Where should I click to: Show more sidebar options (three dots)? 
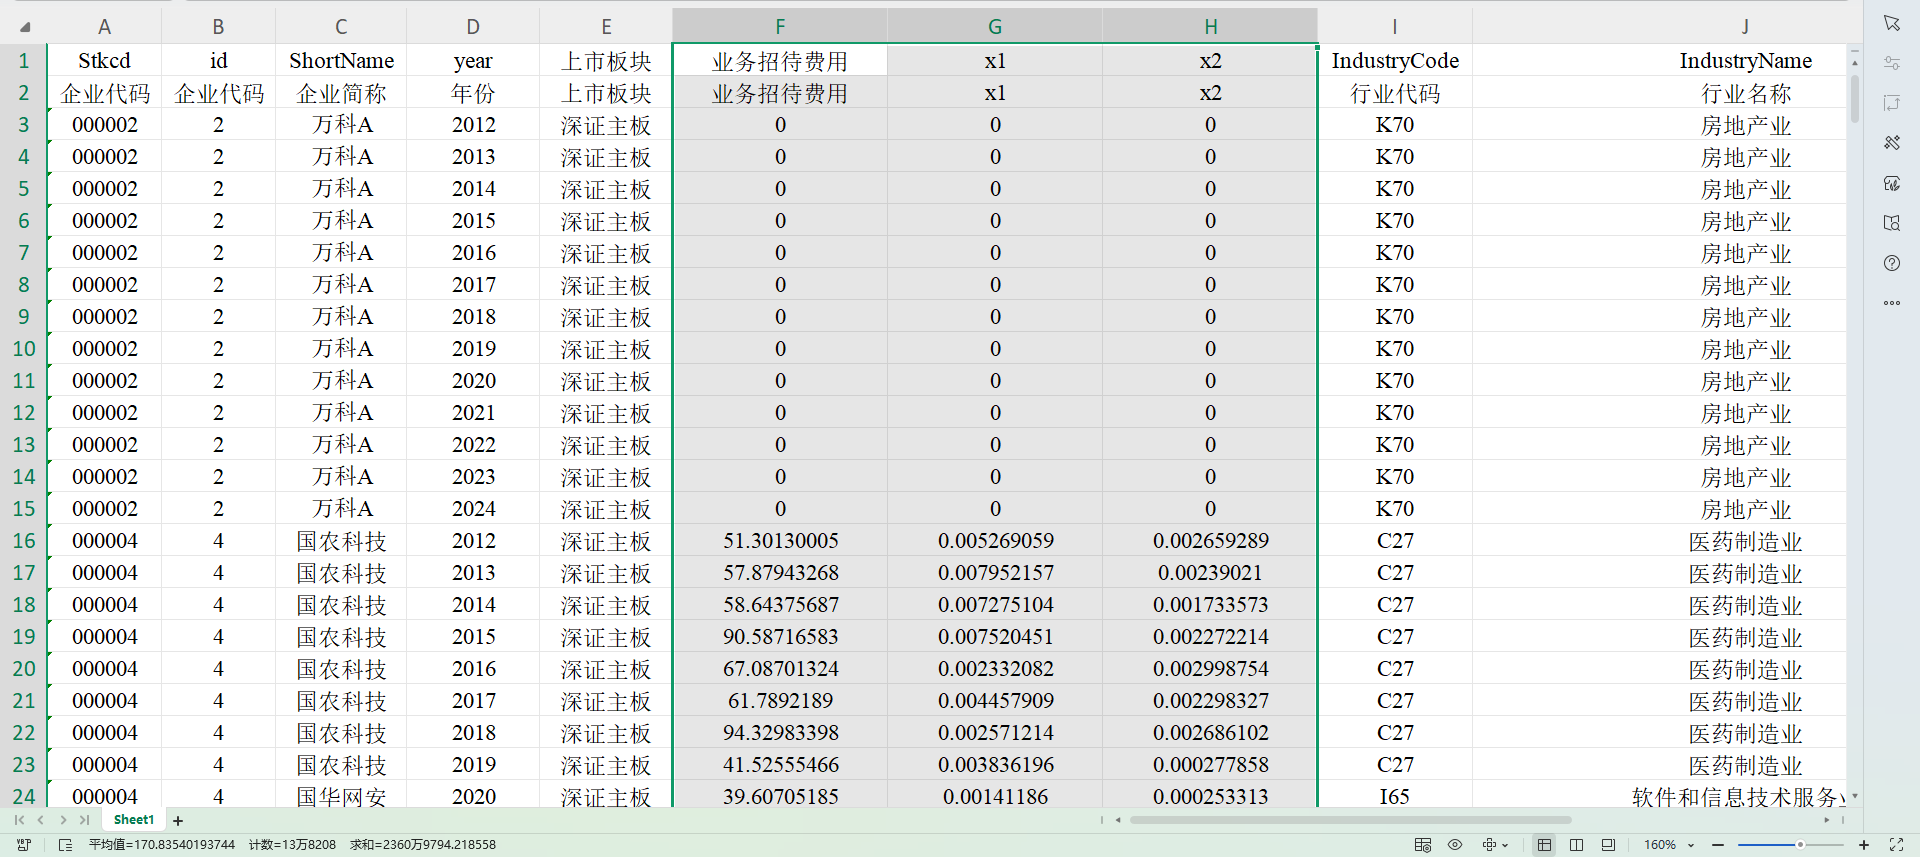pos(1891,303)
